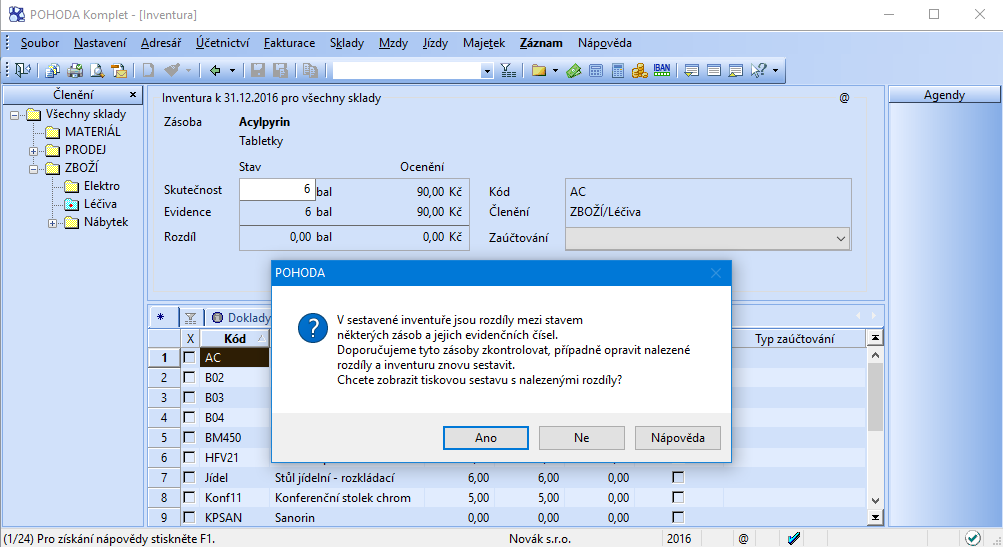Confirm the dialog with the Ano button
Viewport: 1003px width, 547px height.
tap(486, 438)
